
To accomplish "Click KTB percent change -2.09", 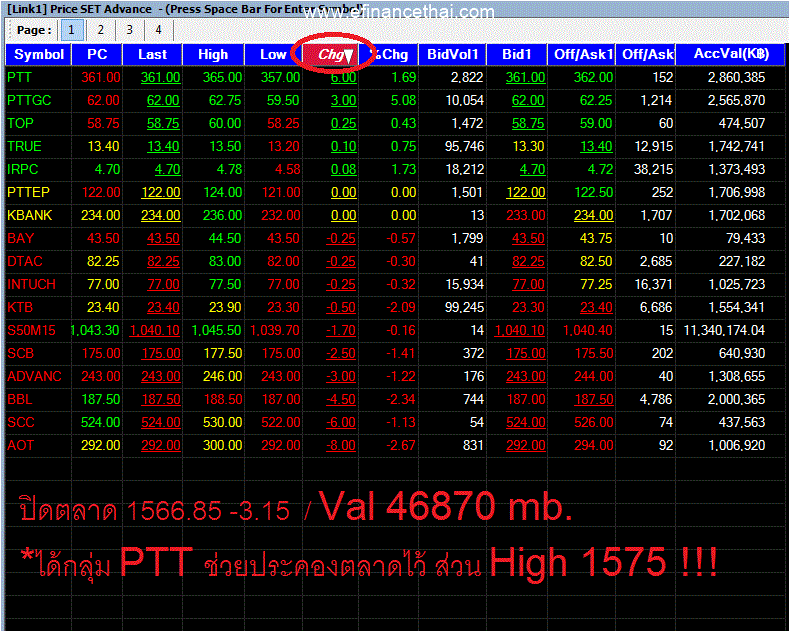I will 401,307.
